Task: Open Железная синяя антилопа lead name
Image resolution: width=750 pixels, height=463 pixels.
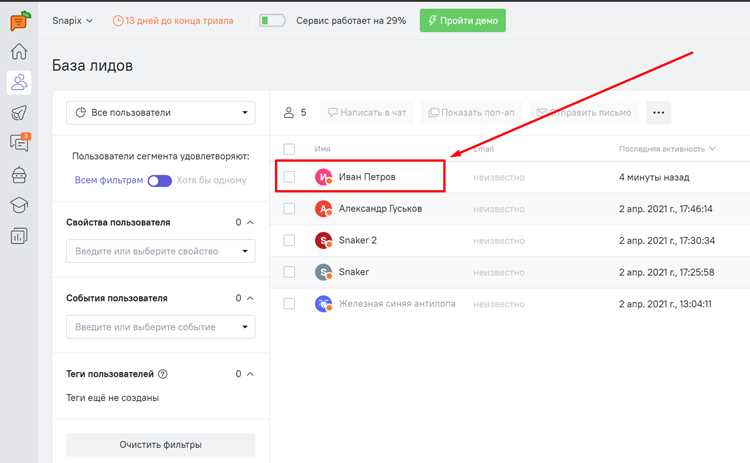Action: [397, 304]
